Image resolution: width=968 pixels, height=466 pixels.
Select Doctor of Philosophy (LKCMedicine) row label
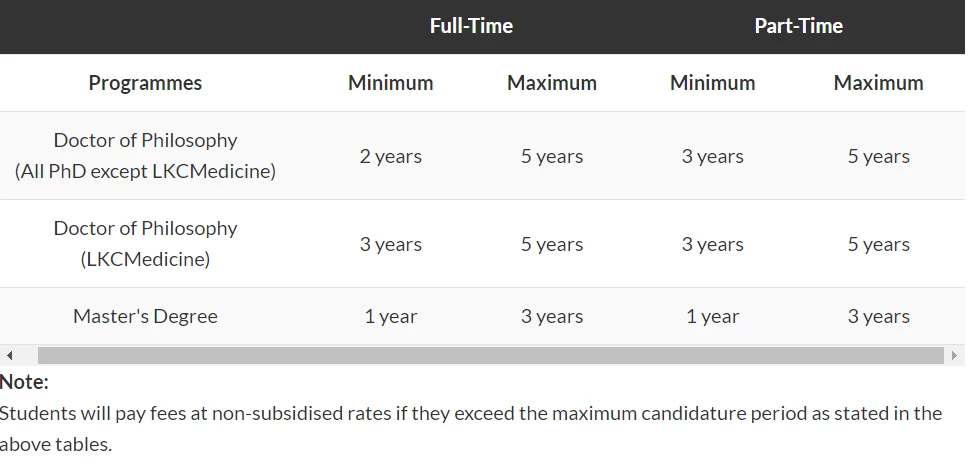pyautogui.click(x=145, y=243)
